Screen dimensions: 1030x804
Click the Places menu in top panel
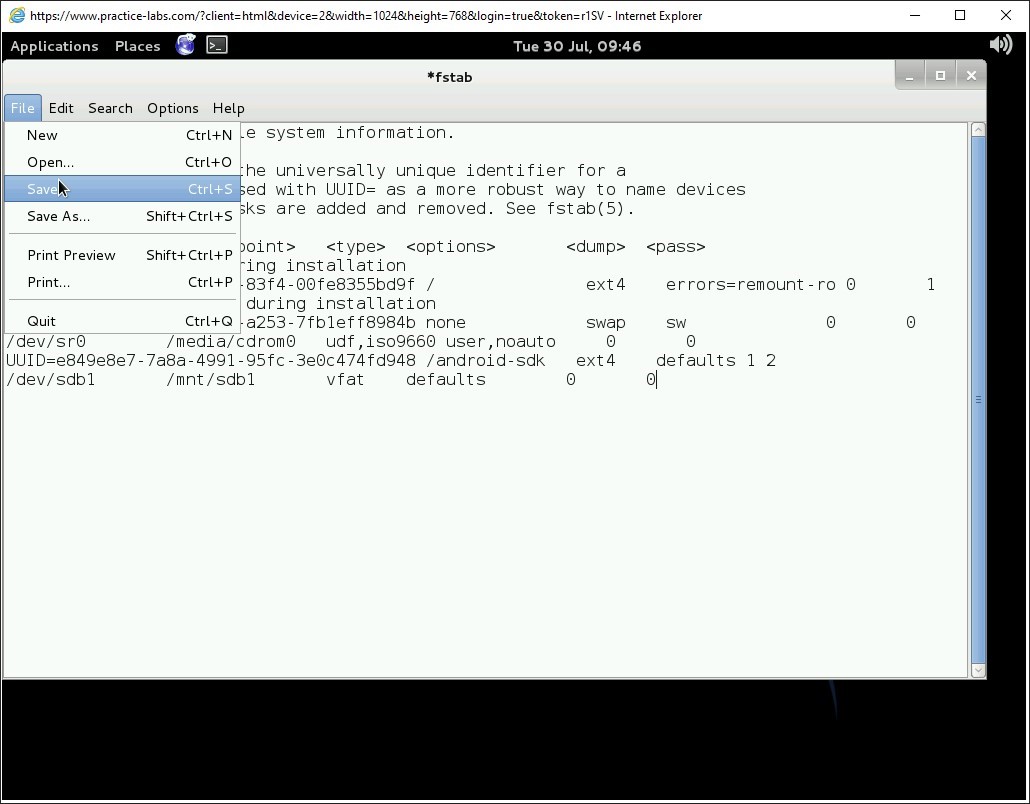pos(137,46)
